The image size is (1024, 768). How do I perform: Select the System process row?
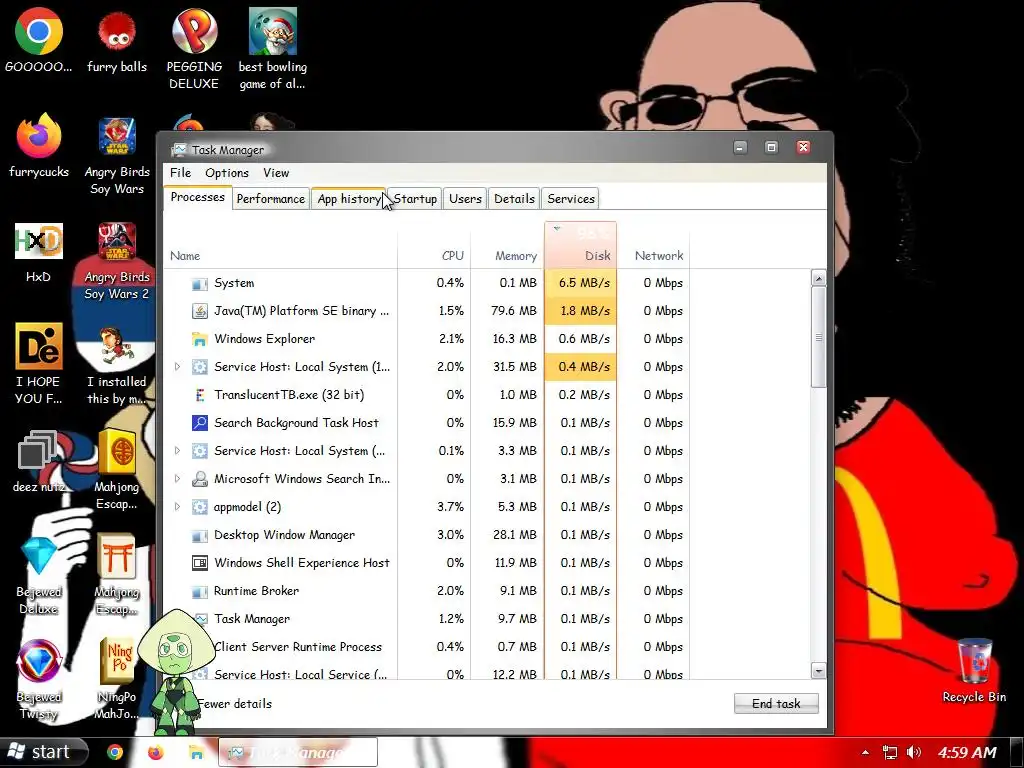click(x=426, y=283)
